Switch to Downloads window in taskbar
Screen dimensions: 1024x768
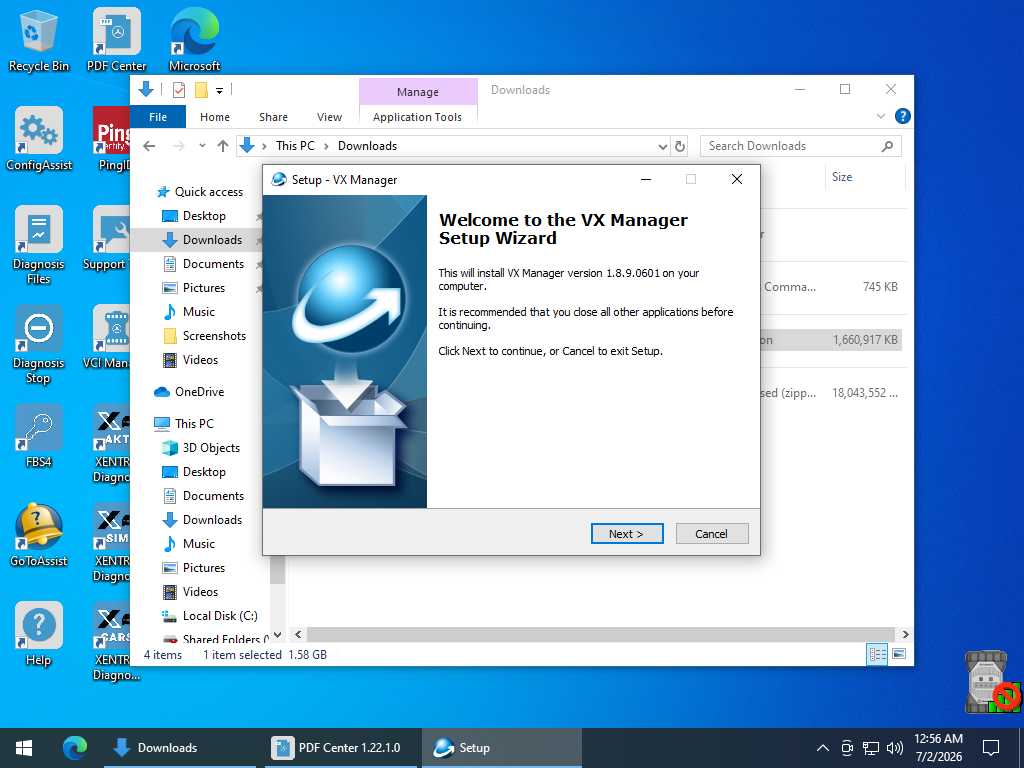pos(180,748)
